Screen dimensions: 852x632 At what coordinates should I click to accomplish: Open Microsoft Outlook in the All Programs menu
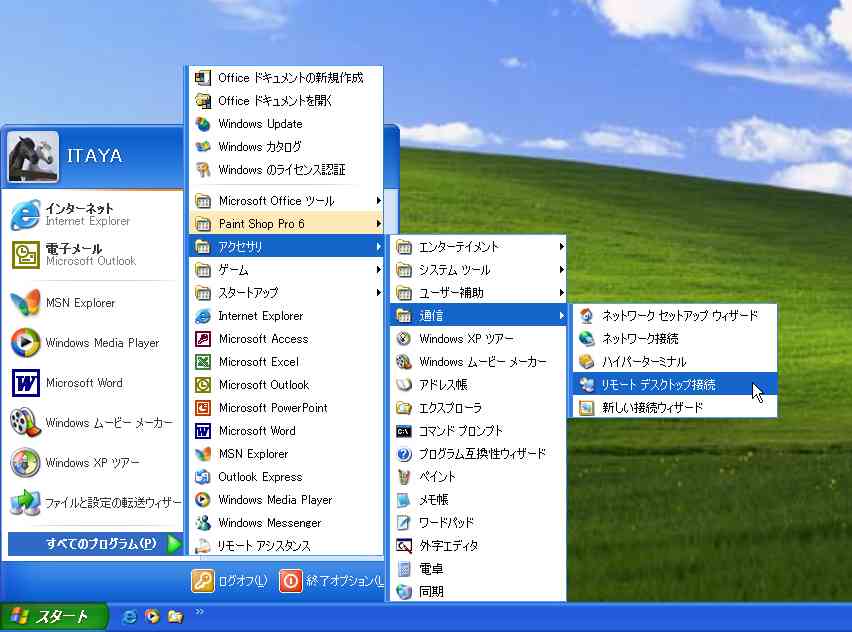pyautogui.click(x=286, y=385)
